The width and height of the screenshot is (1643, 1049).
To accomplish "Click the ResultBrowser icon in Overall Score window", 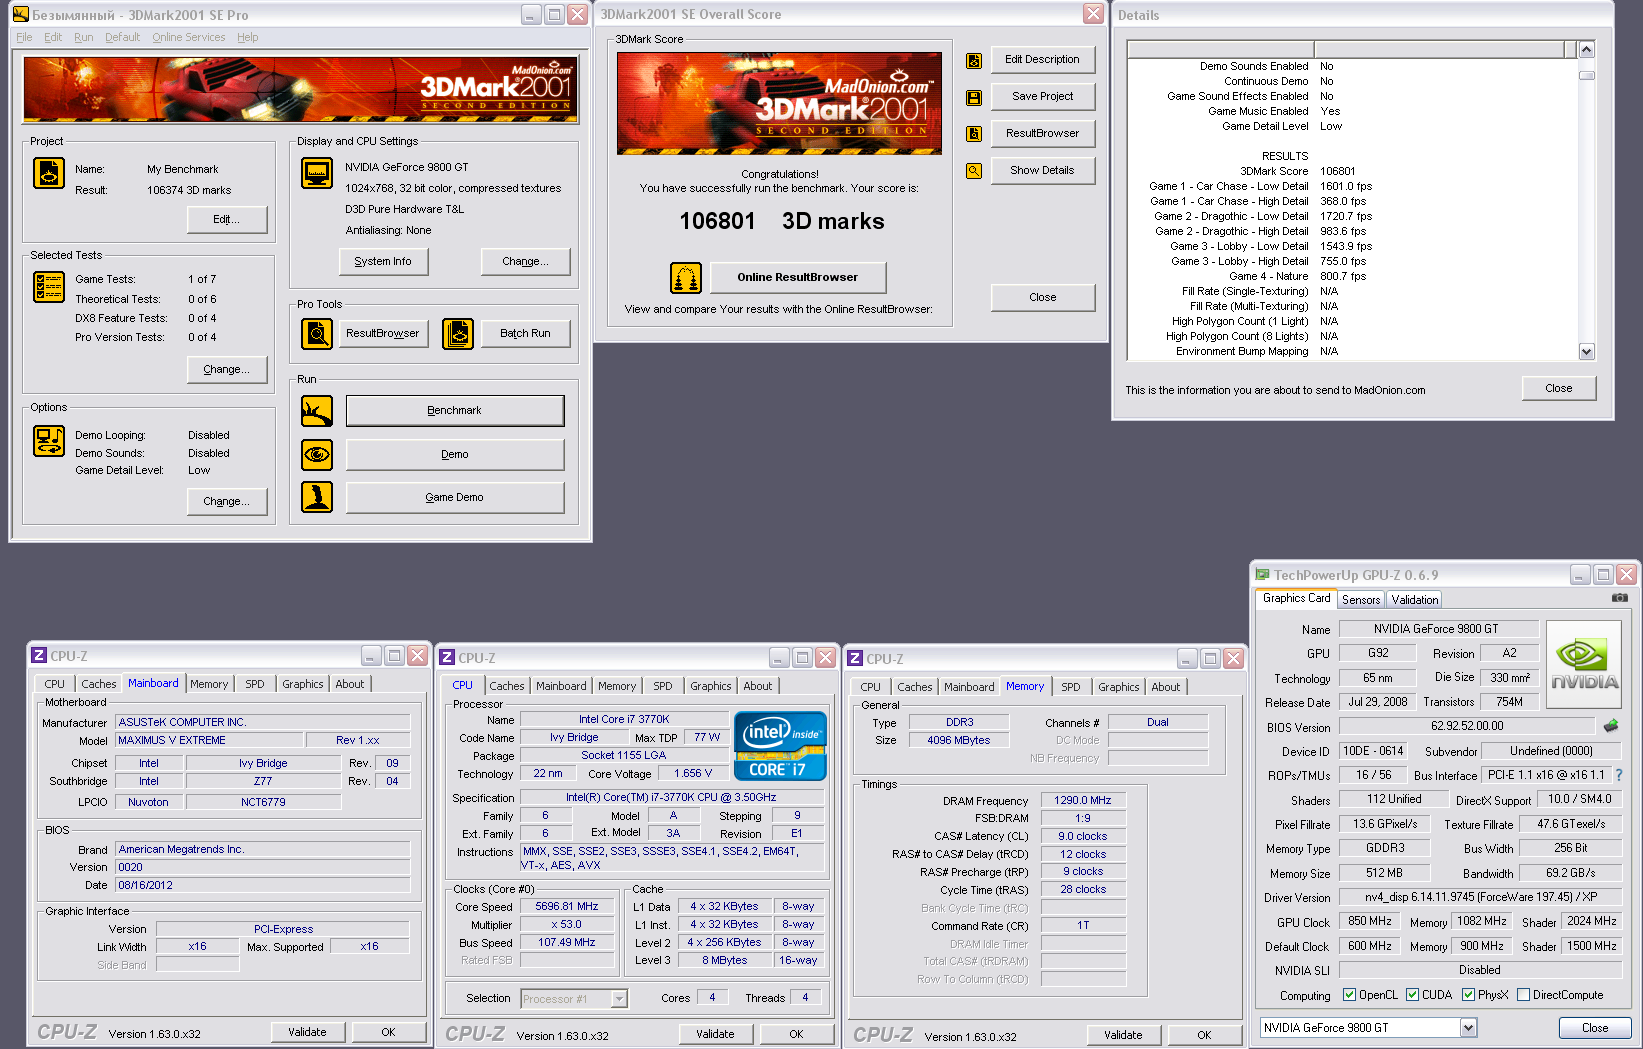I will click(973, 134).
